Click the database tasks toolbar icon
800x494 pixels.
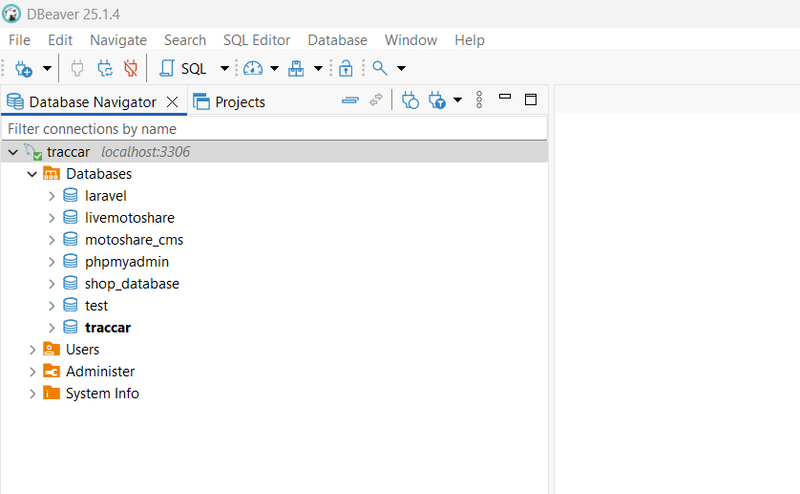(296, 68)
